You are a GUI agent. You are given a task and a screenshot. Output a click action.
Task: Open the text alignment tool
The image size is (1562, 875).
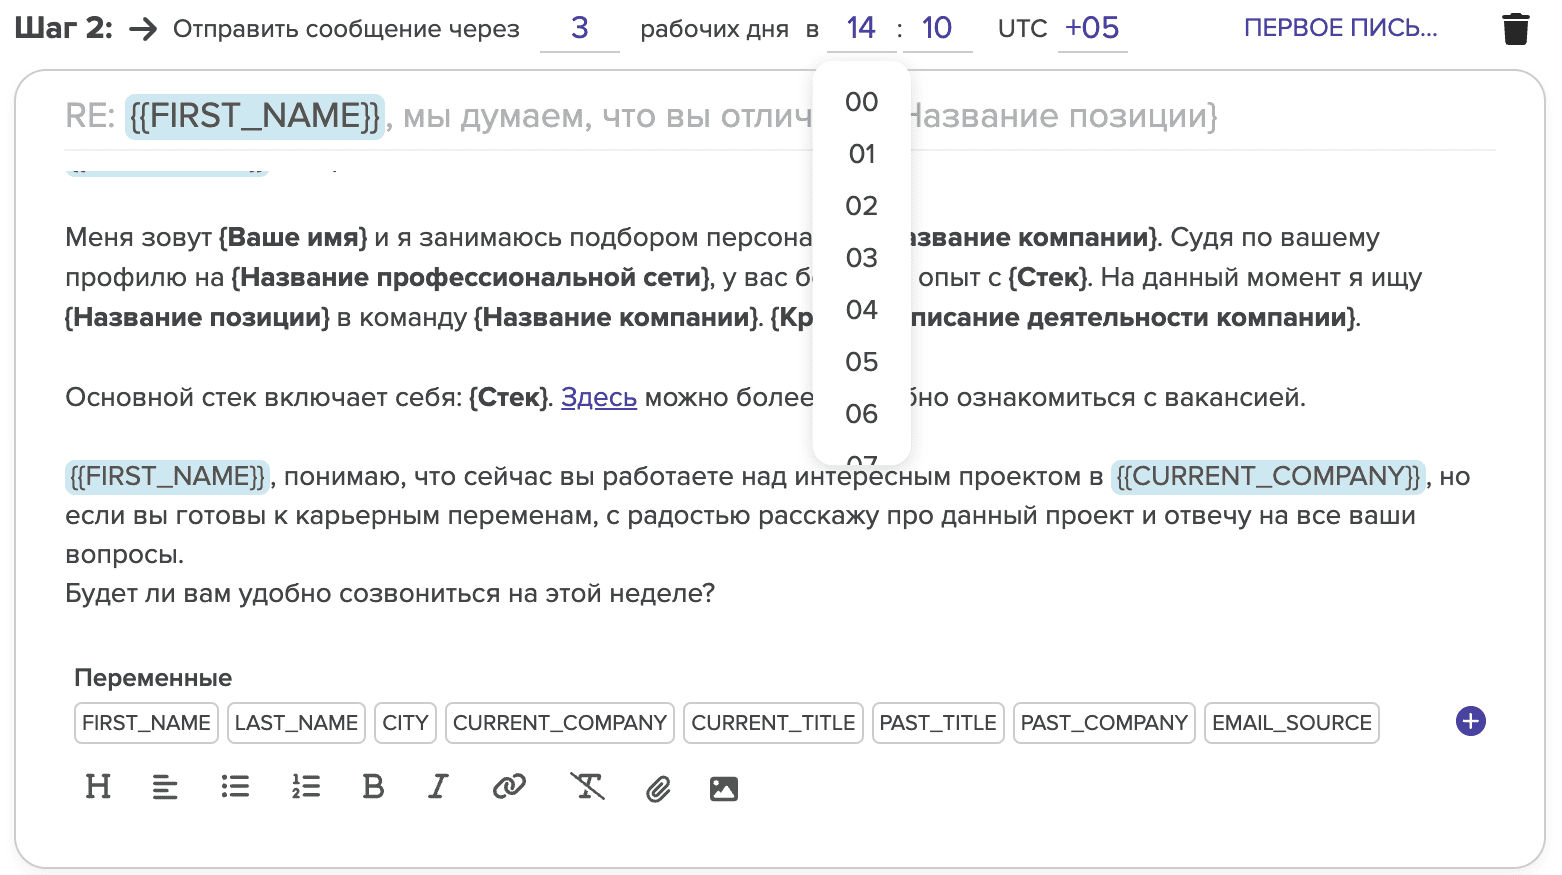[x=165, y=788]
